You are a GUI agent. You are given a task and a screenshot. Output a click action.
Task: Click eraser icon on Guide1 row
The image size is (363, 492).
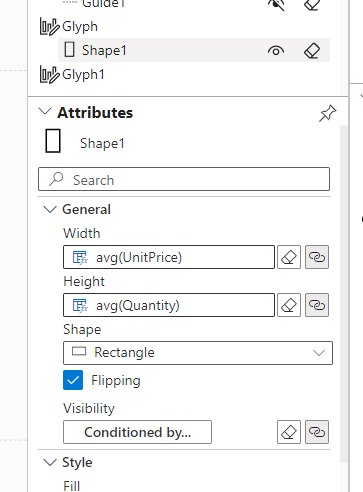pos(312,4)
